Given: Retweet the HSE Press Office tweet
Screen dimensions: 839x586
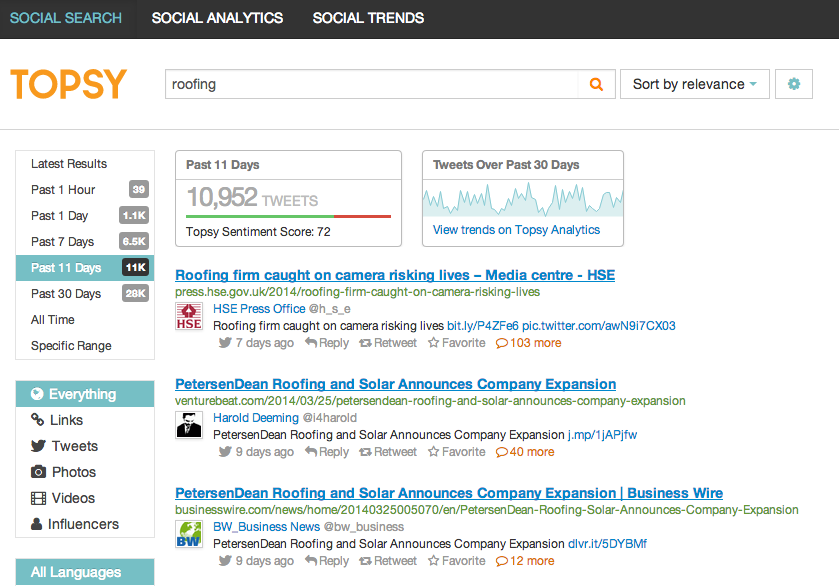Looking at the screenshot, I should coord(388,343).
